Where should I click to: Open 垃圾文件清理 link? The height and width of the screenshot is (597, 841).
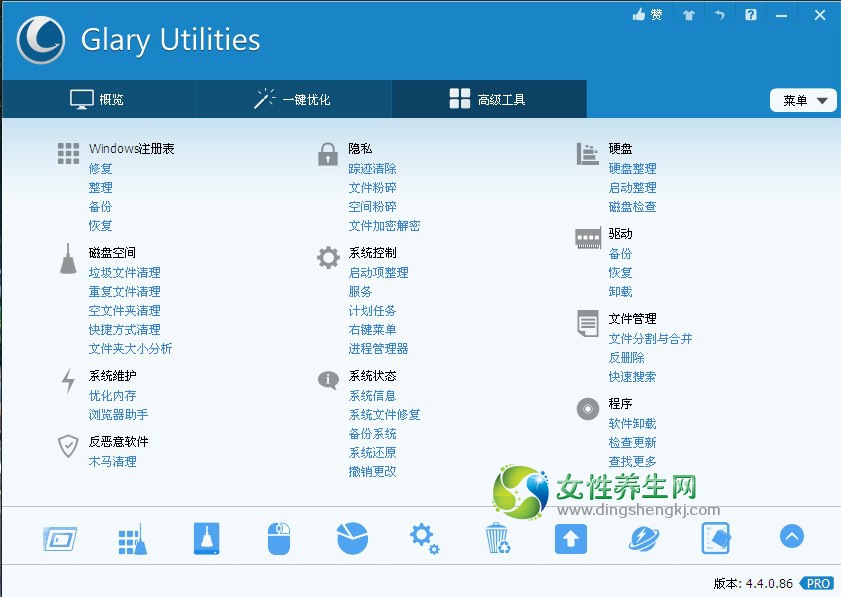coord(124,272)
